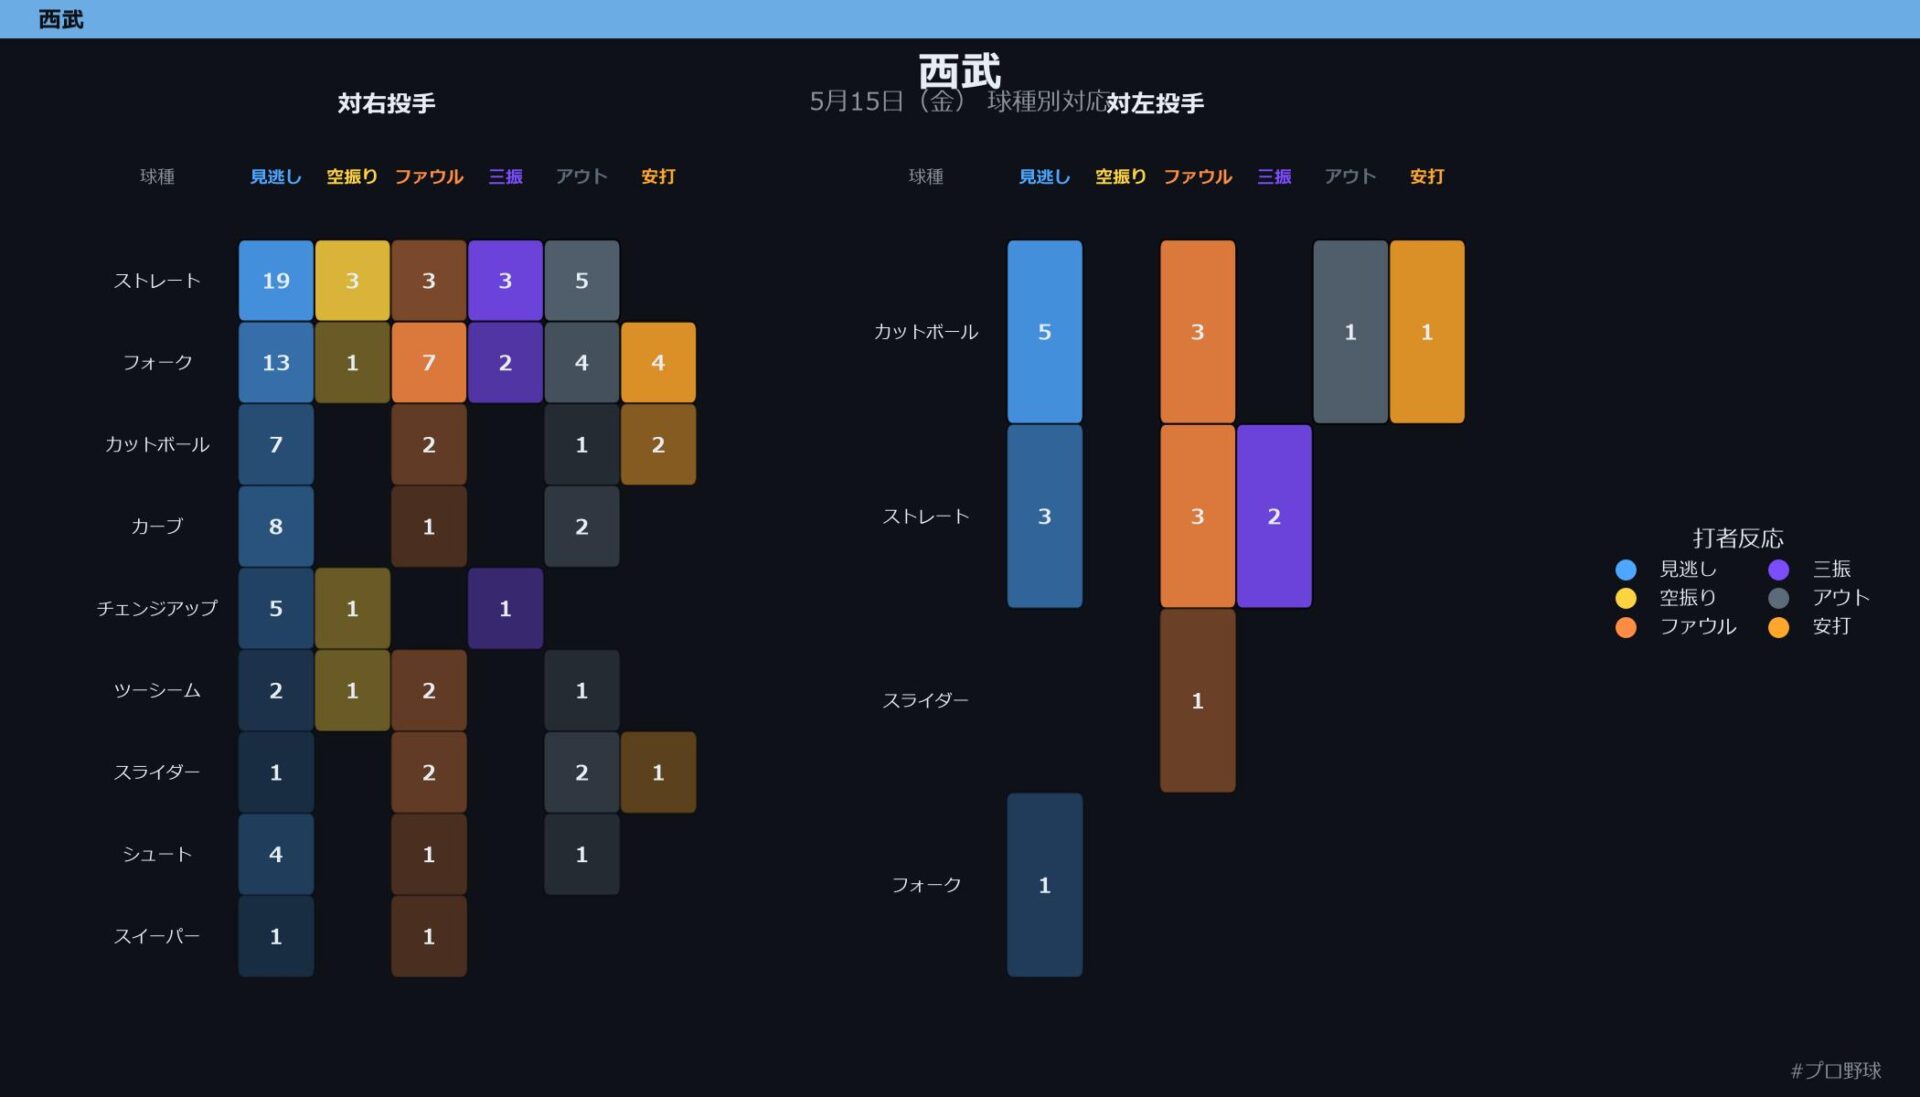Click the 見逃し column header under 対右投手
Viewport: 1920px width, 1097px height.
276,177
